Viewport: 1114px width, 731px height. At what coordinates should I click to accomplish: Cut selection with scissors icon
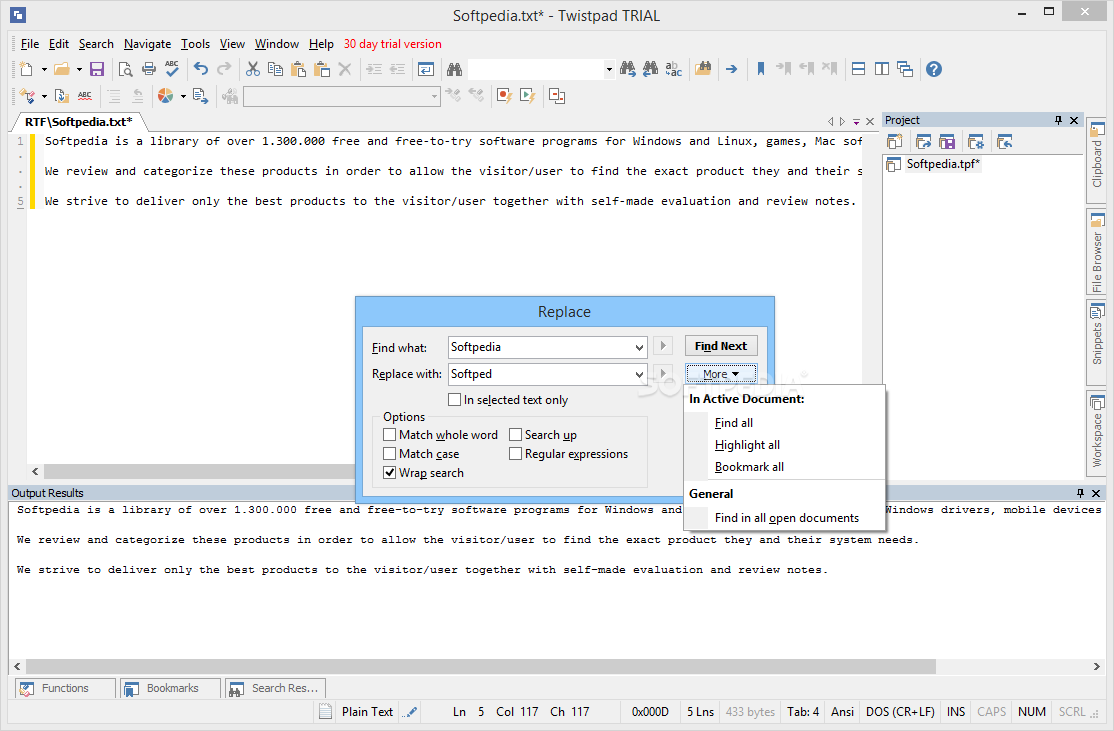click(x=253, y=69)
